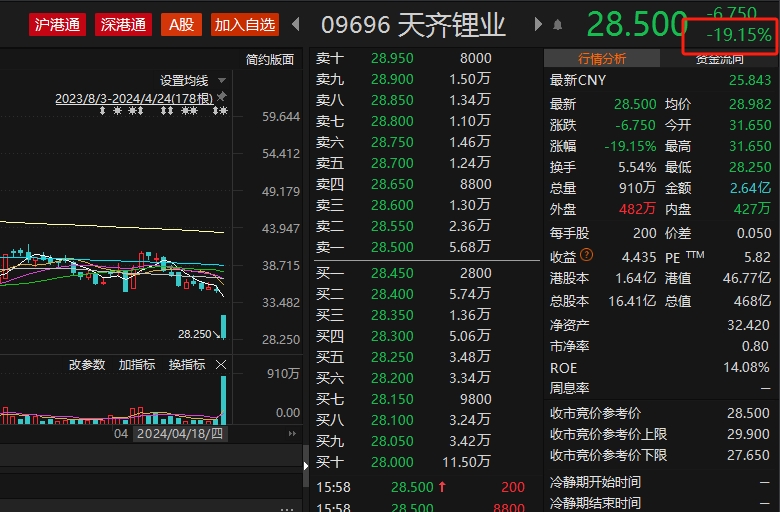Click the stock title 09696 天齐锂业
The height and width of the screenshot is (512, 780).
(413, 25)
